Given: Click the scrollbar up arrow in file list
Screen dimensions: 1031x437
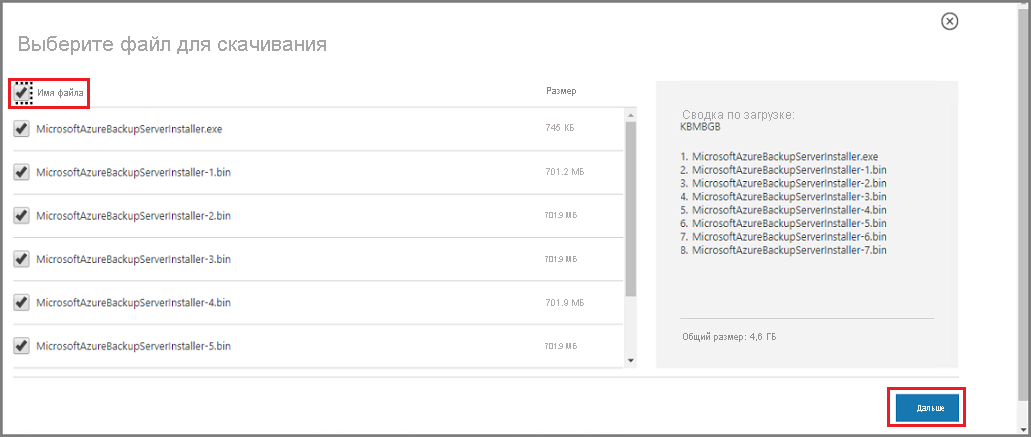Looking at the screenshot, I should 631,115.
